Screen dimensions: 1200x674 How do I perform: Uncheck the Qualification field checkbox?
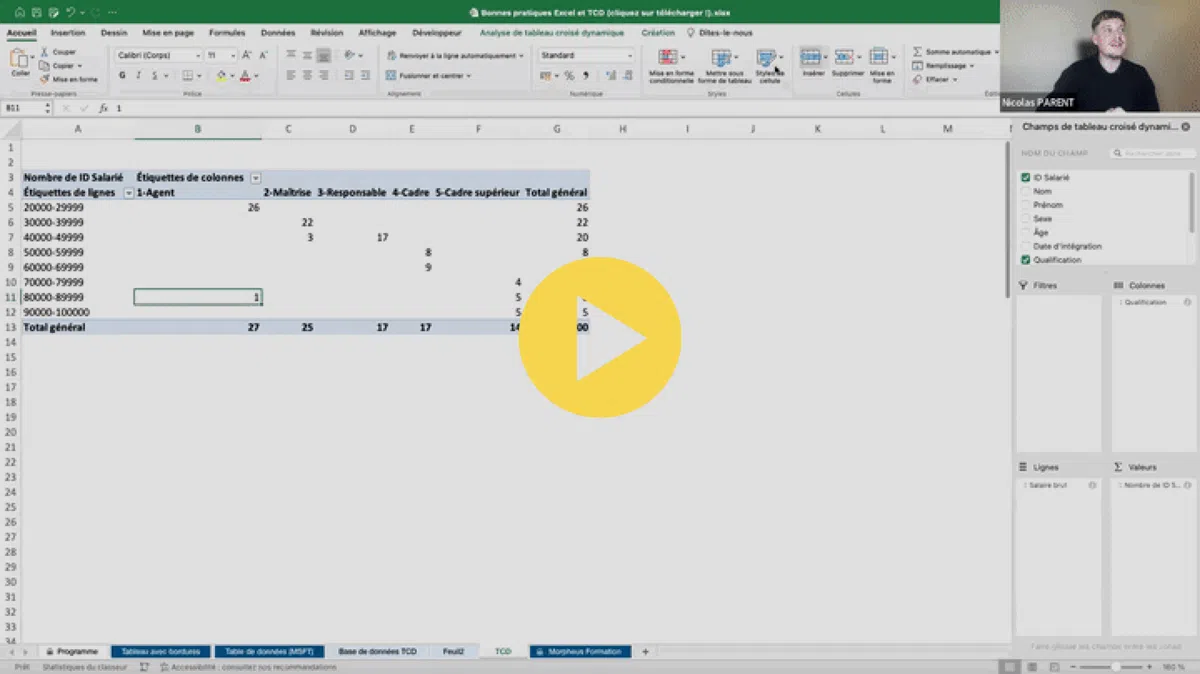(1025, 260)
